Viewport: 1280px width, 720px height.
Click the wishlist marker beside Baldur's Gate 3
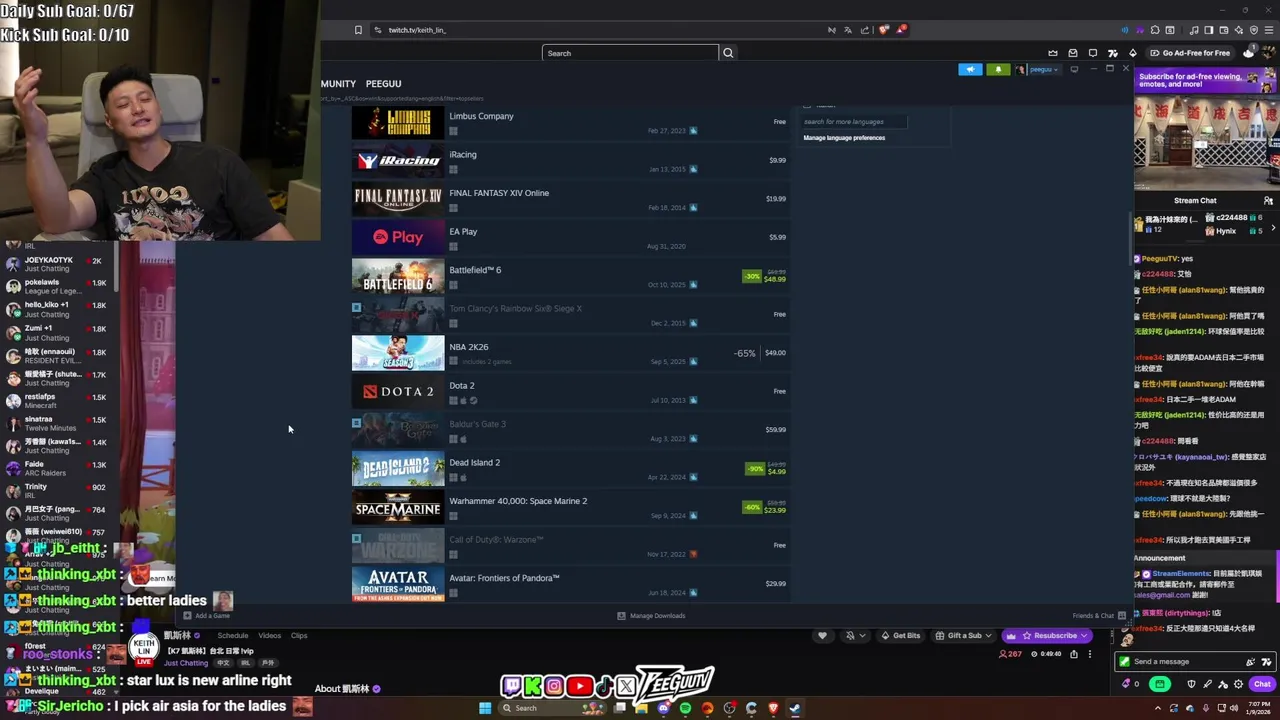pos(356,423)
